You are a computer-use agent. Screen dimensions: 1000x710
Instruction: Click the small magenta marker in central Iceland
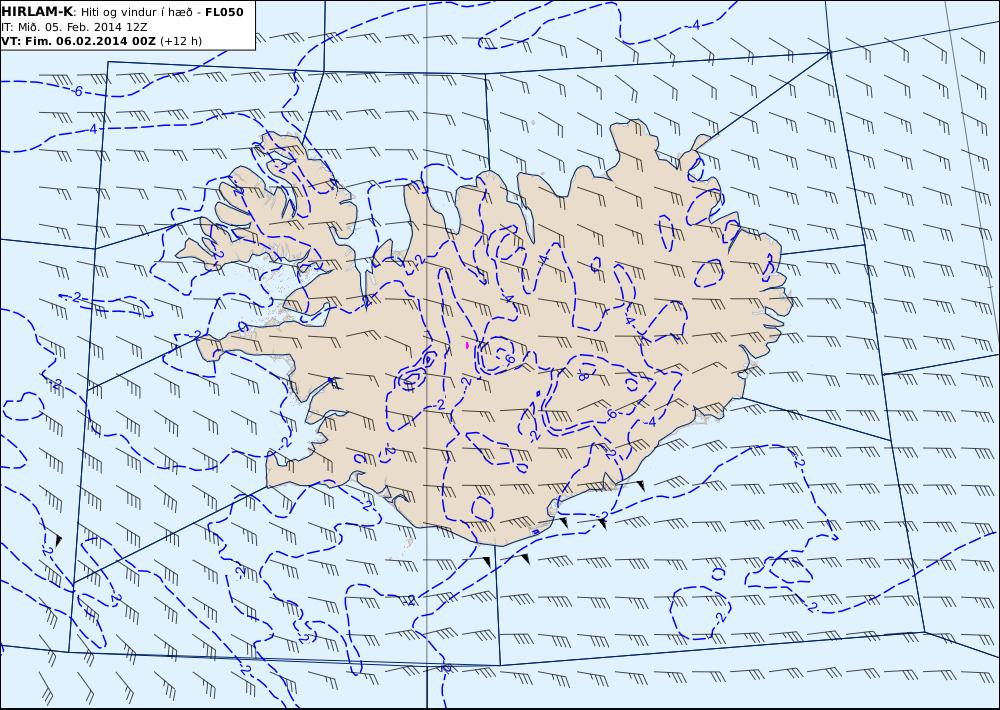point(467,345)
